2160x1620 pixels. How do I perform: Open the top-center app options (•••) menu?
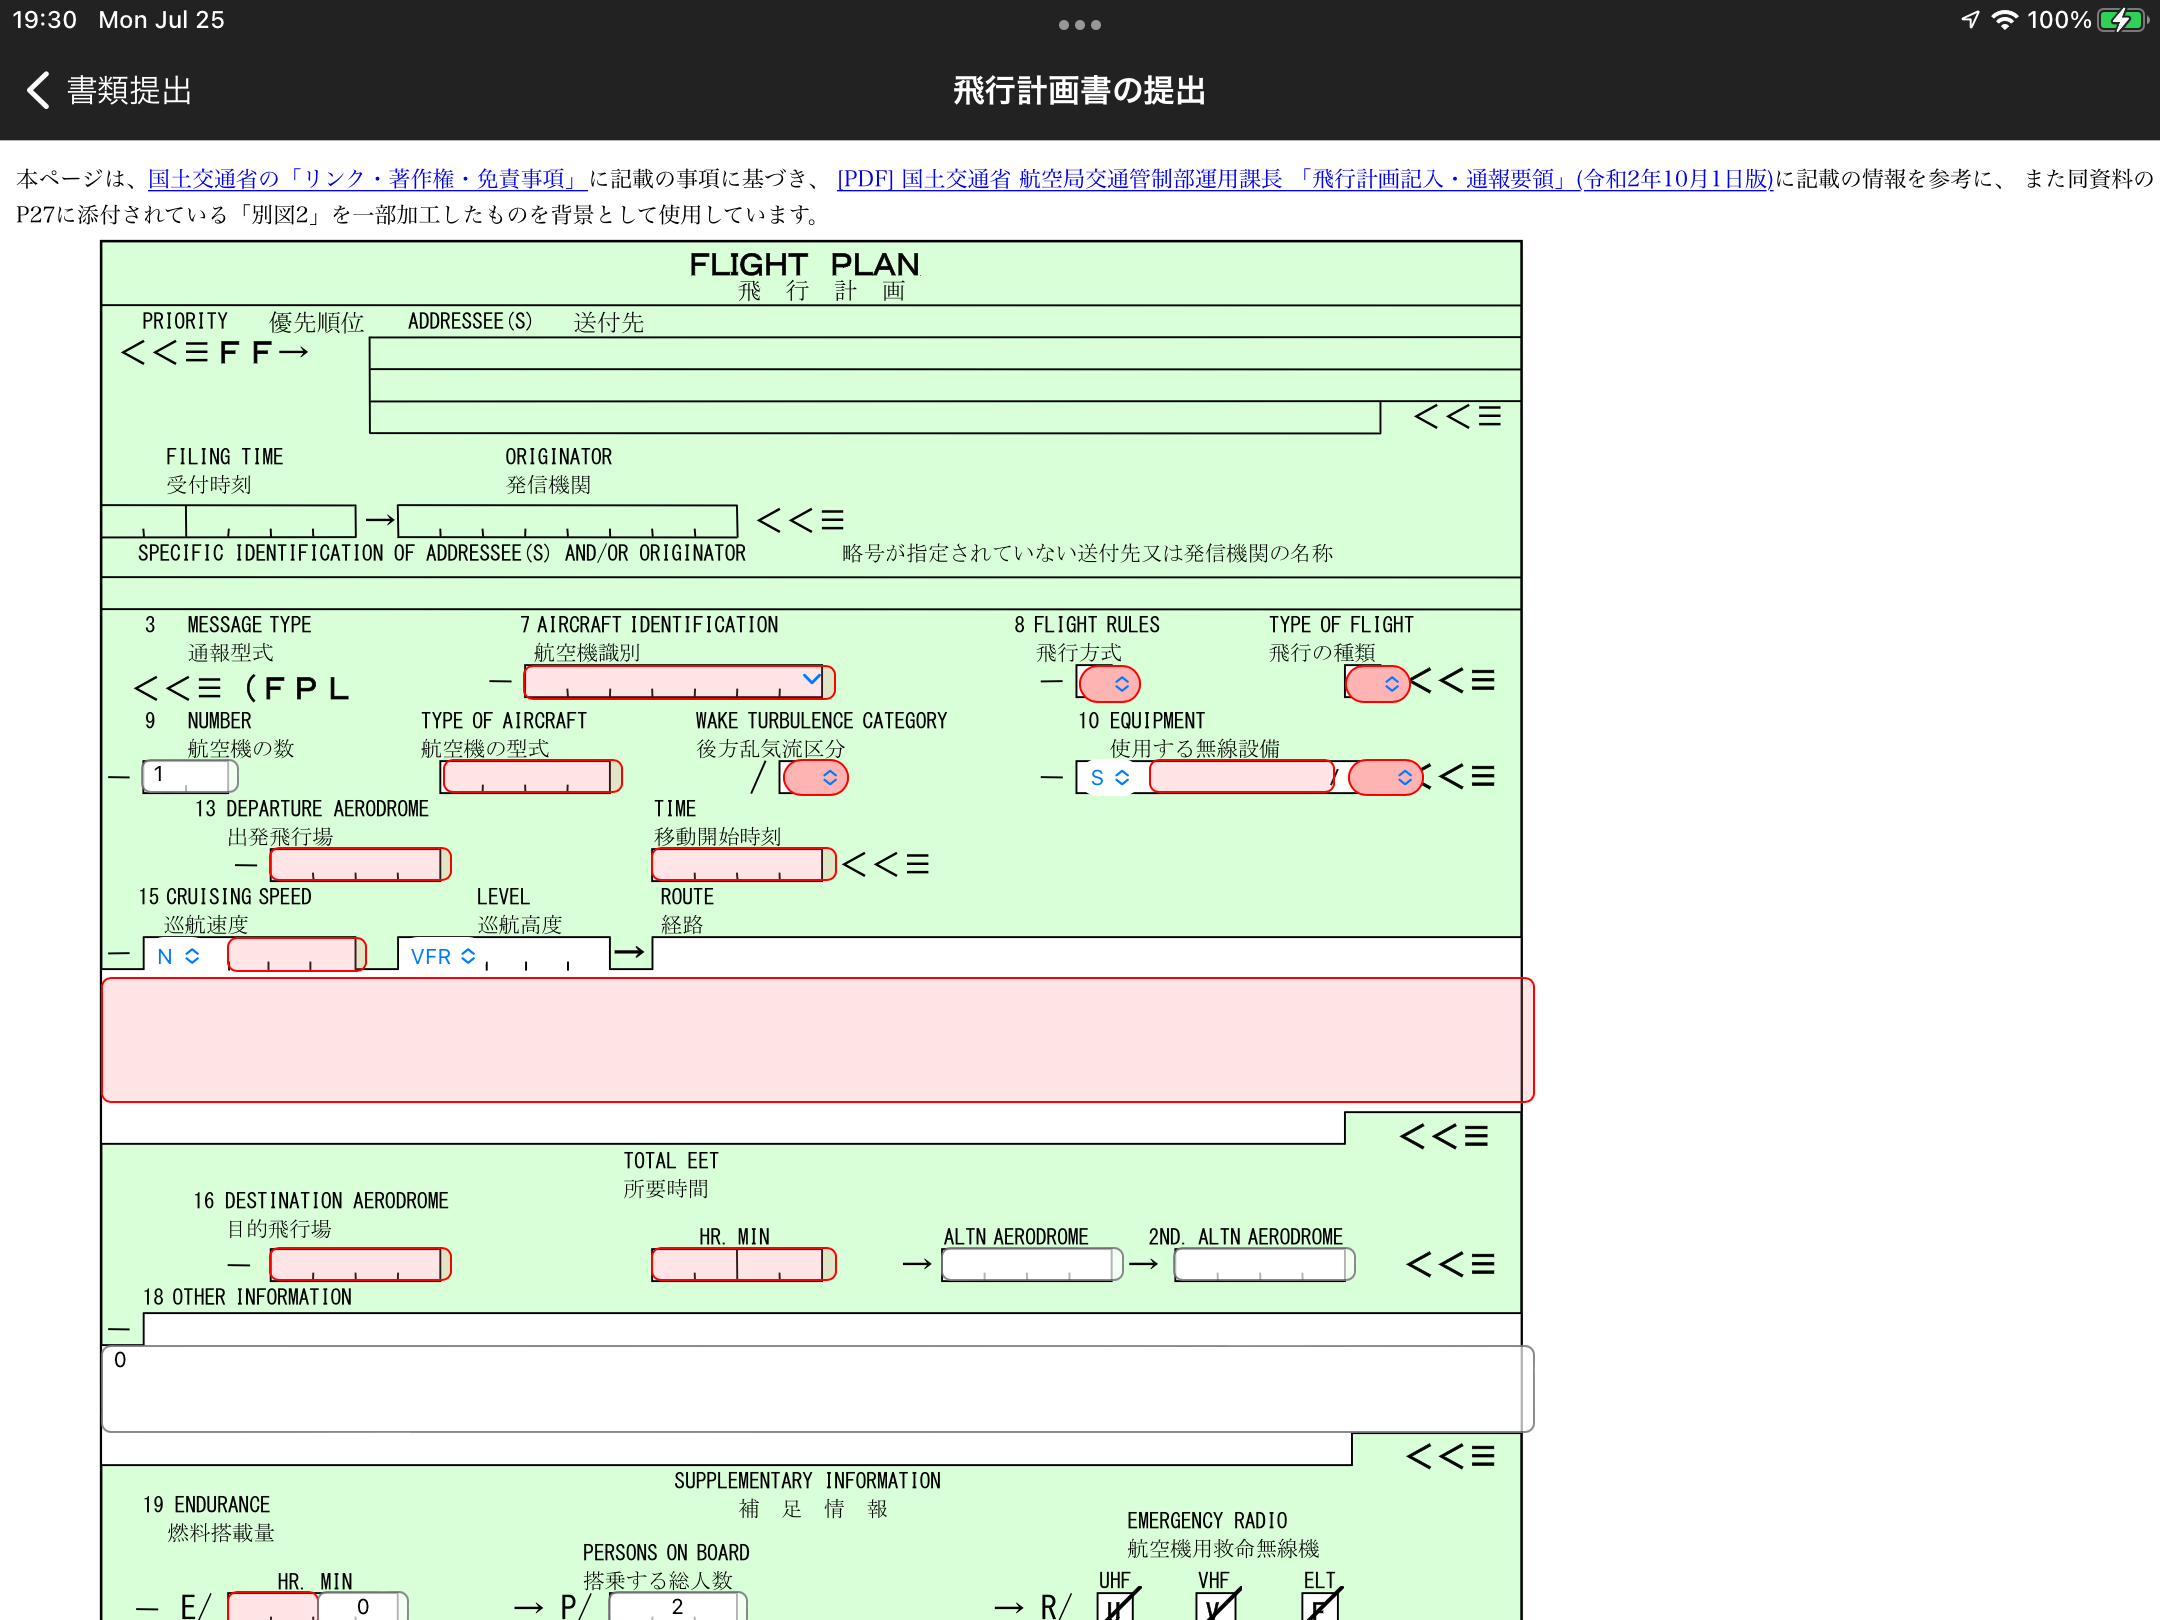pyautogui.click(x=1079, y=24)
